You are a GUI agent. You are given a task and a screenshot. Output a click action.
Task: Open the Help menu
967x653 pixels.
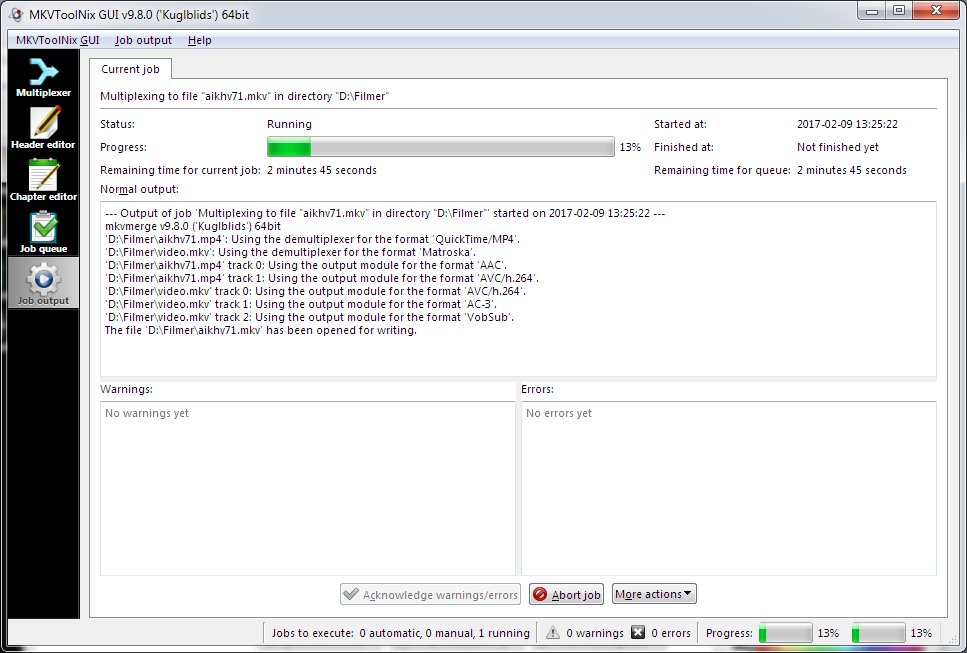tap(200, 40)
